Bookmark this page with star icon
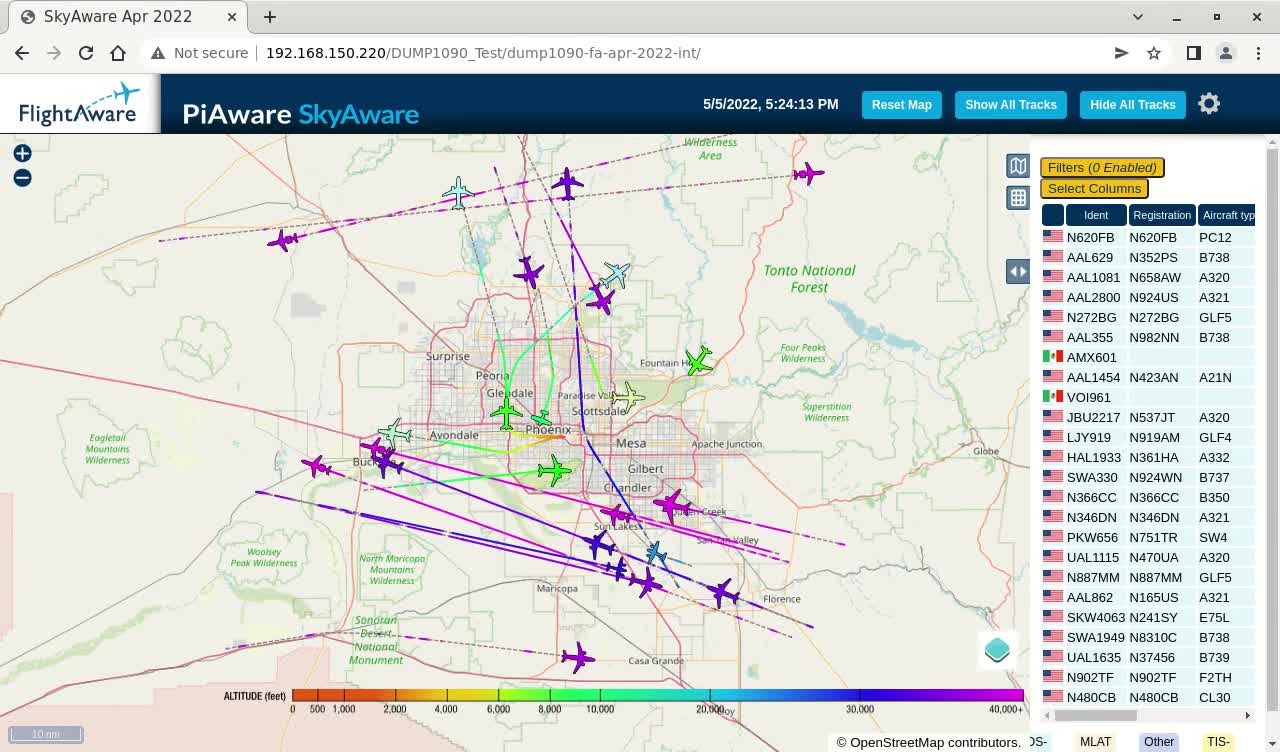The image size is (1280, 752). tap(1154, 53)
